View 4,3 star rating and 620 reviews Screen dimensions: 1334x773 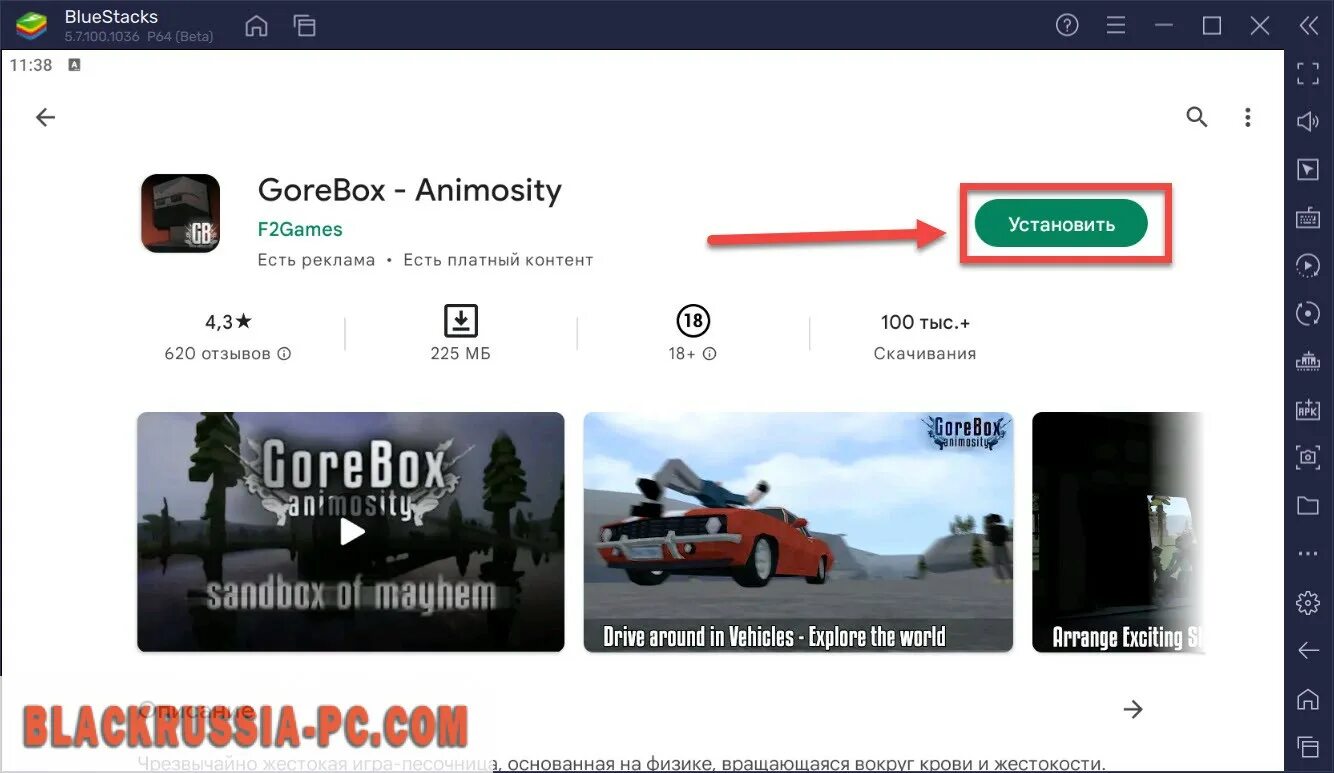[x=228, y=336]
